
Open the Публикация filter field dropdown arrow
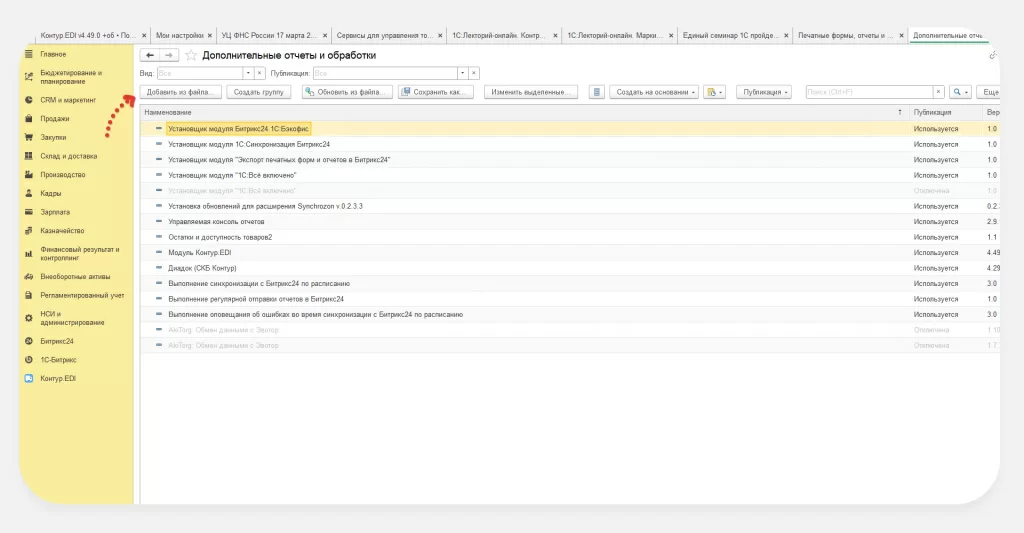pos(462,73)
